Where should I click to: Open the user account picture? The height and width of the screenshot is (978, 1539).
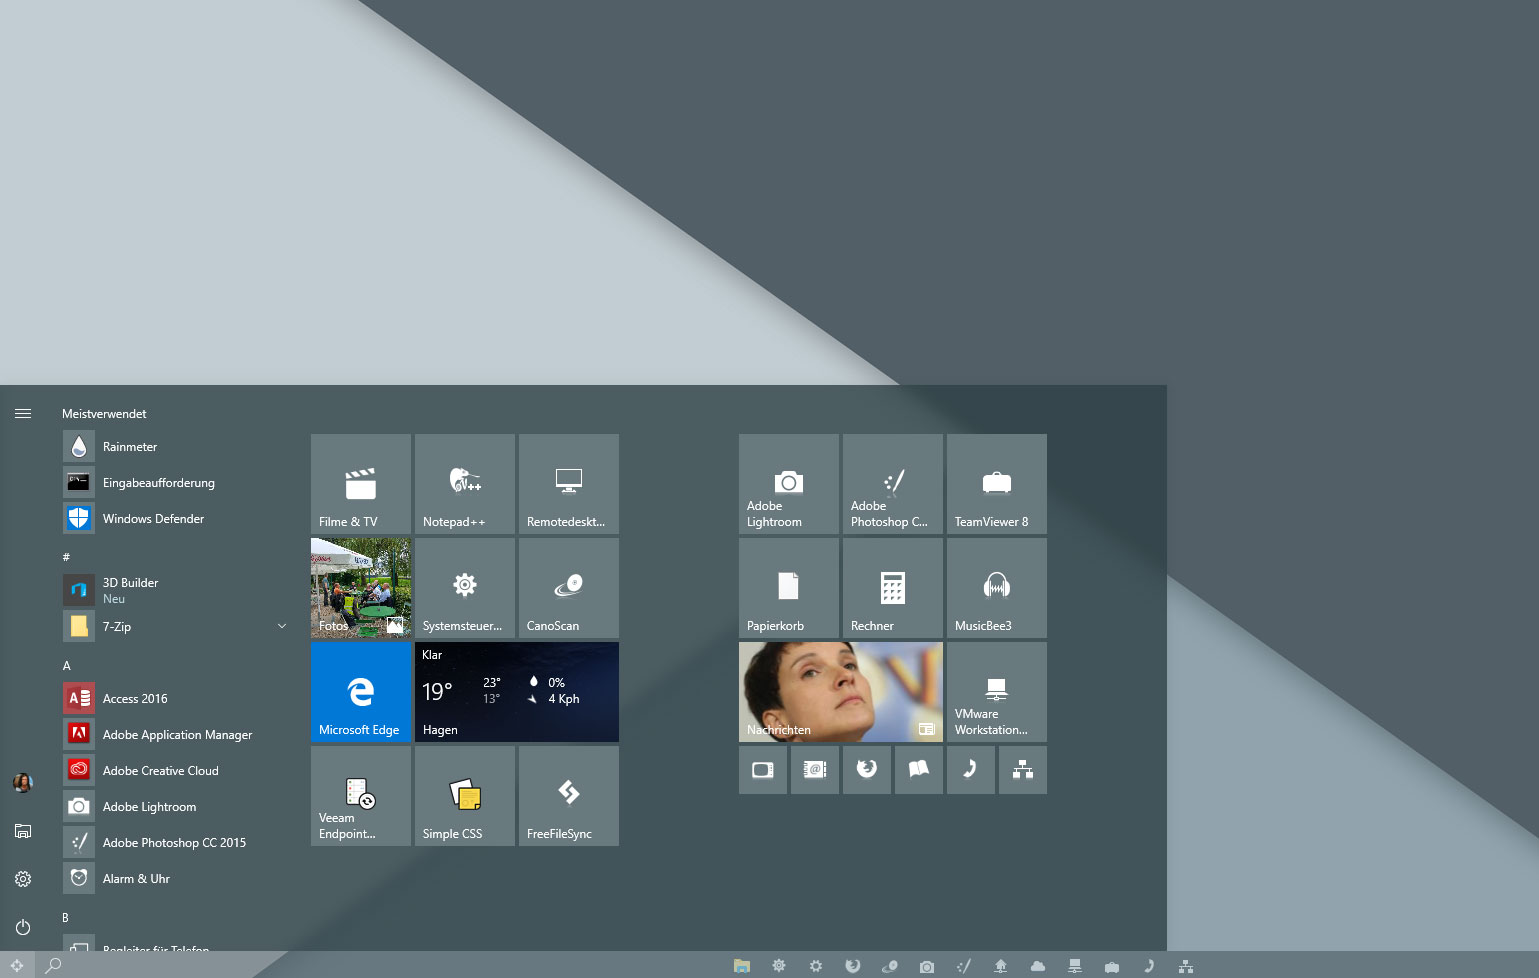pyautogui.click(x=23, y=783)
